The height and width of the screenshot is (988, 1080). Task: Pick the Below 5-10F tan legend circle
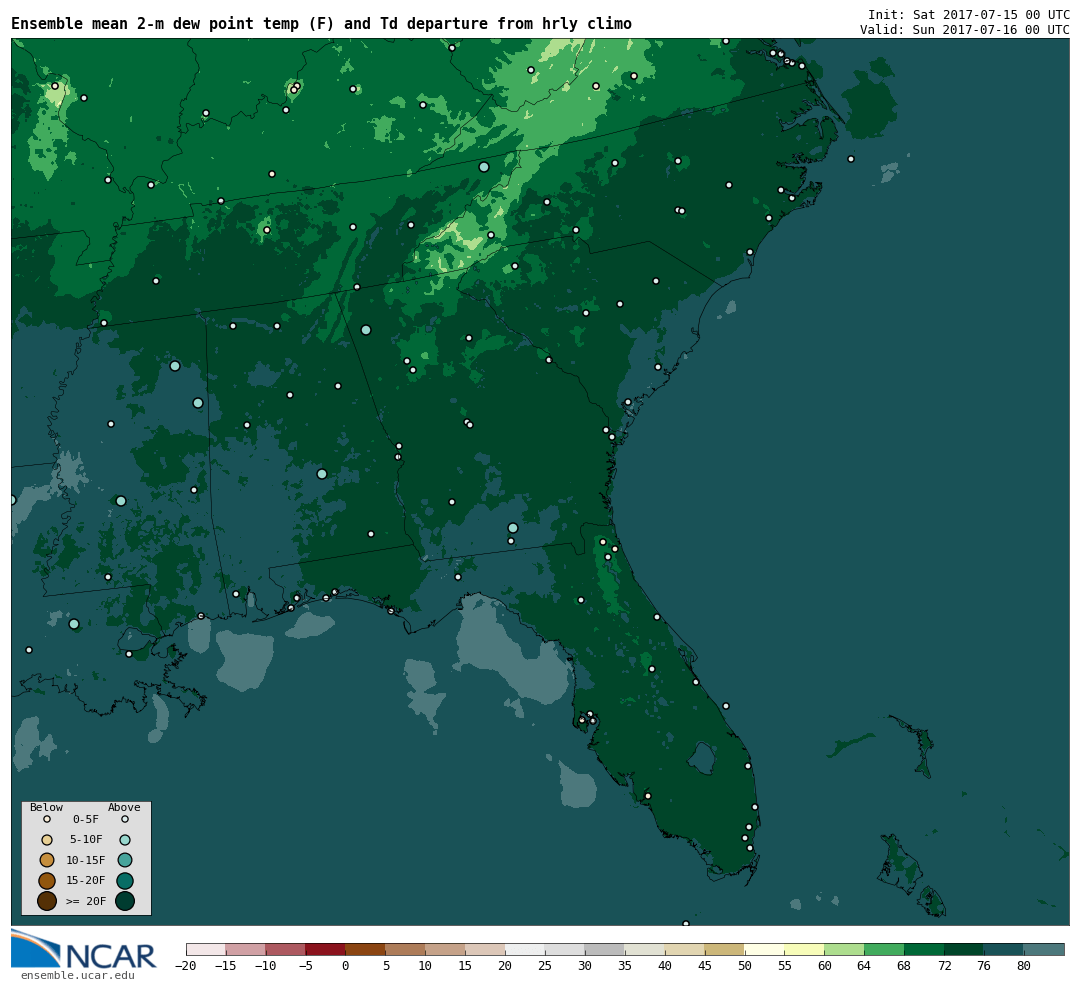(47, 840)
